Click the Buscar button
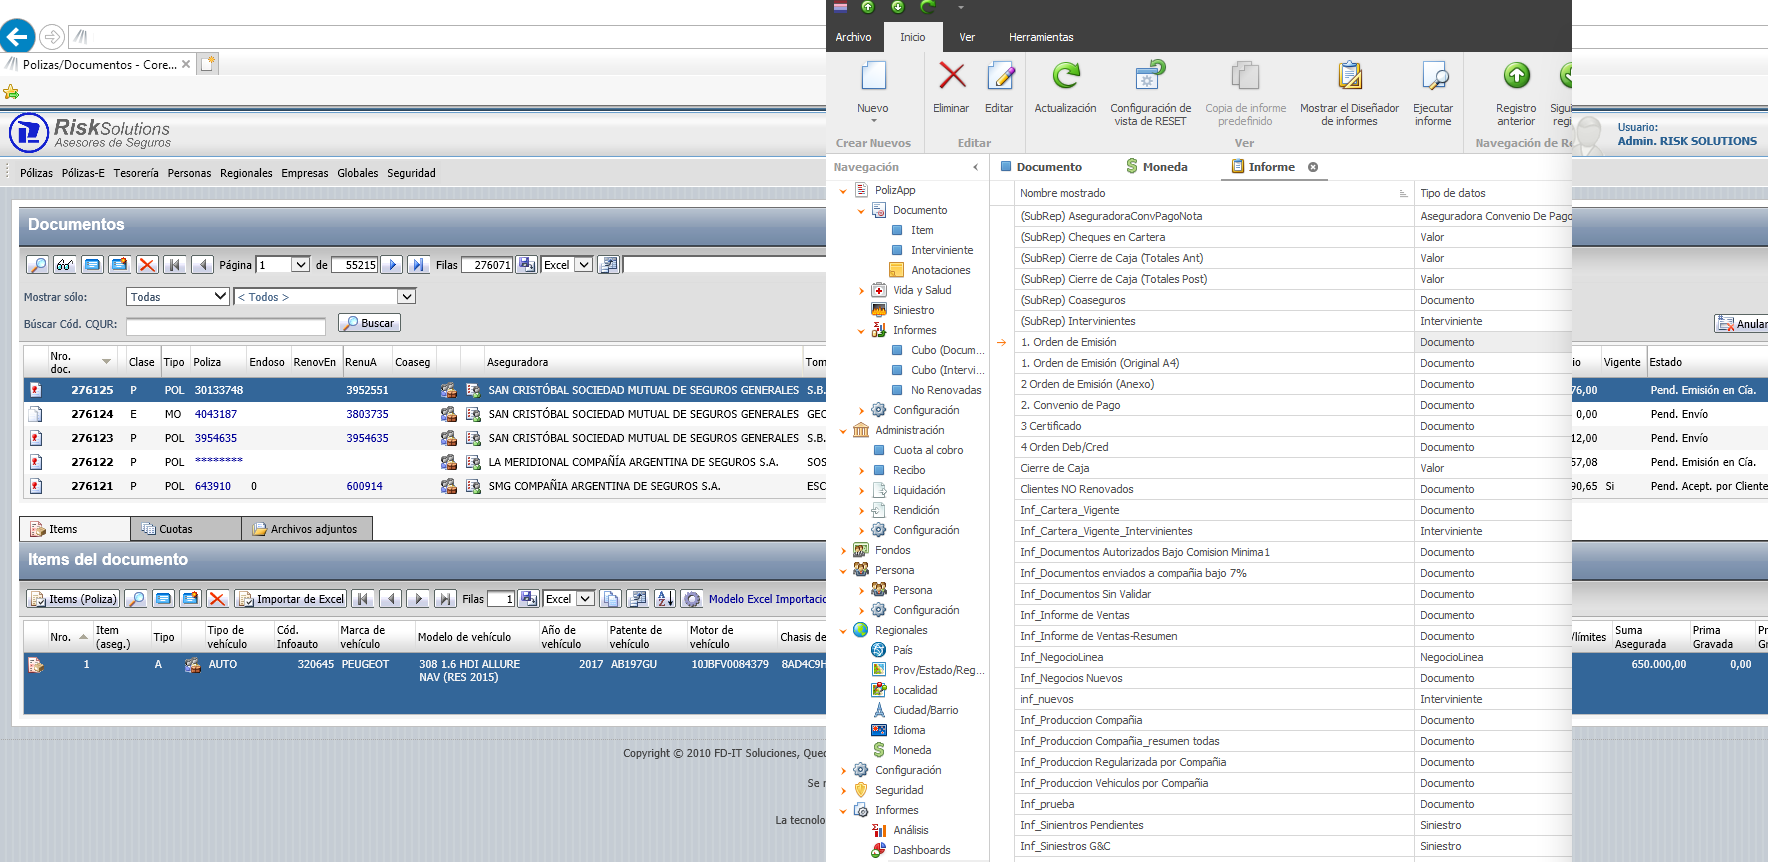This screenshot has width=1768, height=862. [369, 323]
